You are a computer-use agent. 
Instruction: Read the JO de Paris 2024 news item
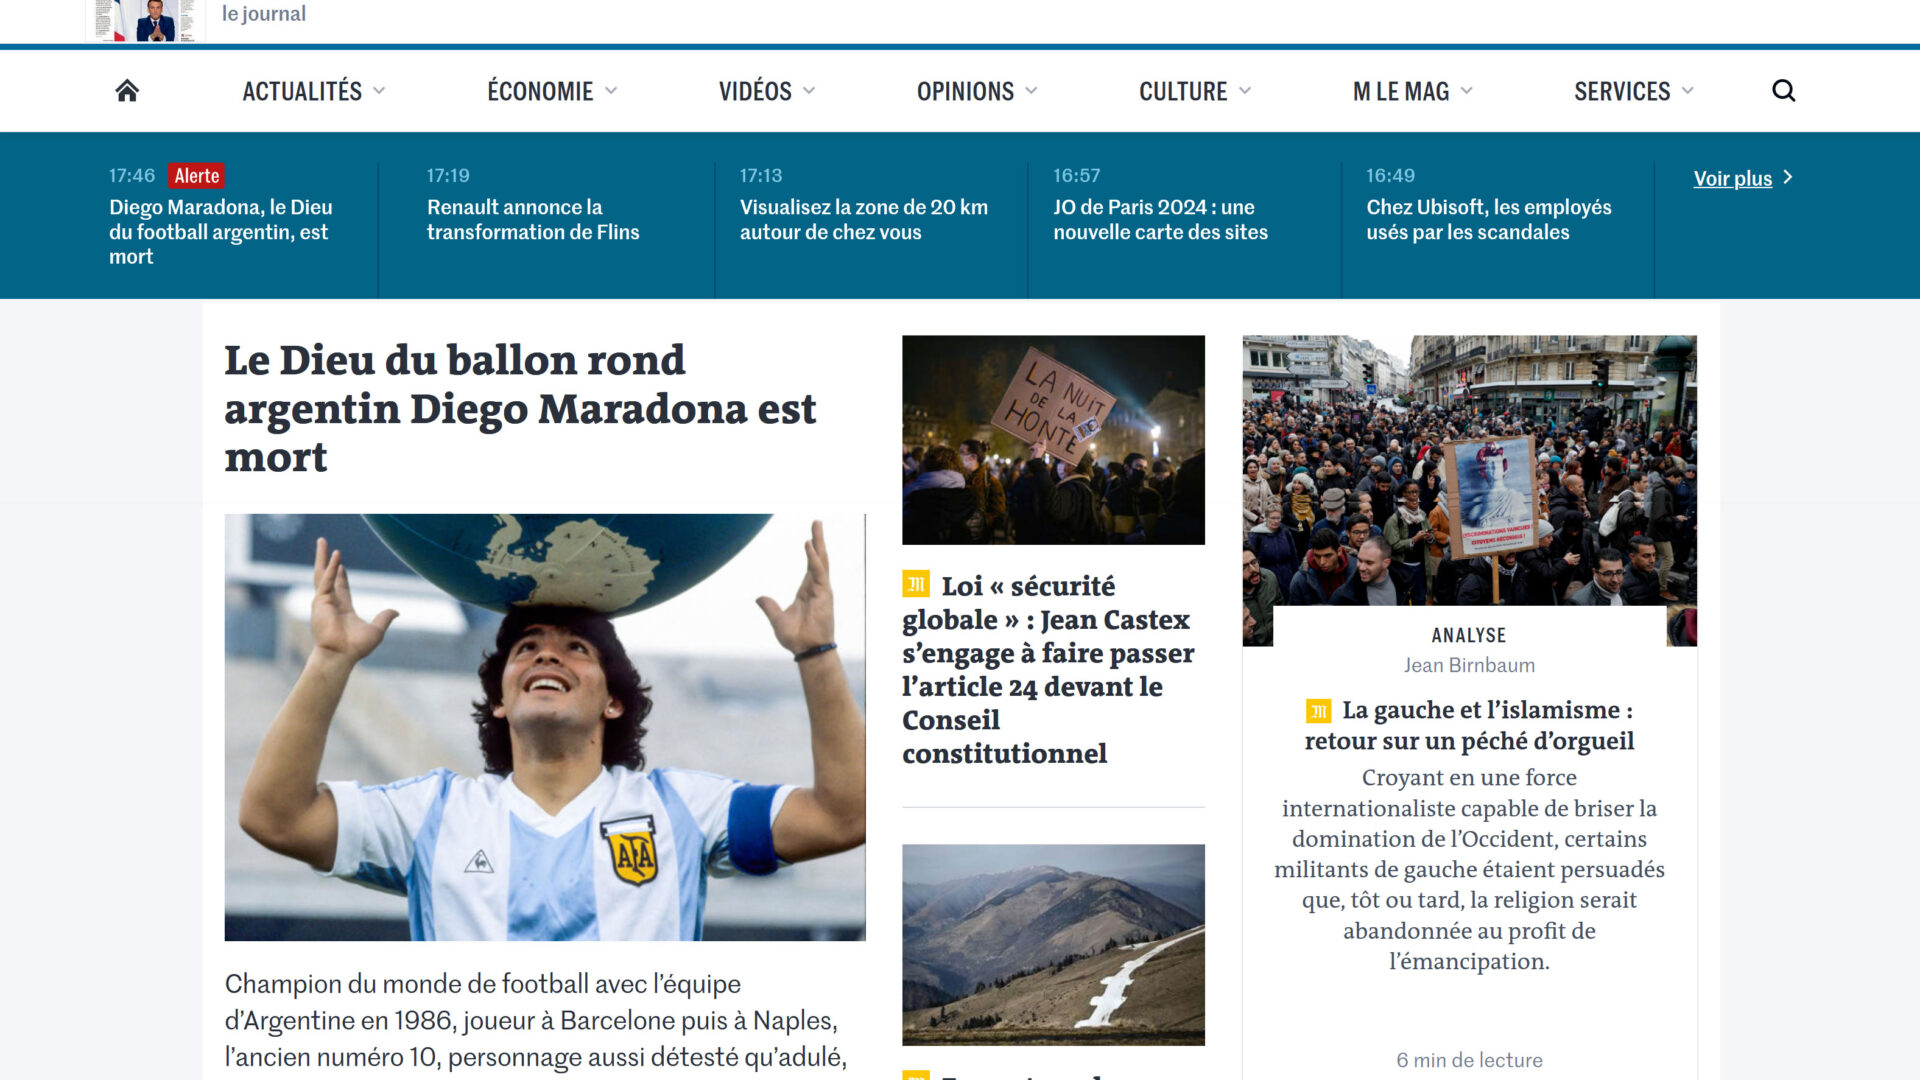(x=1160, y=219)
